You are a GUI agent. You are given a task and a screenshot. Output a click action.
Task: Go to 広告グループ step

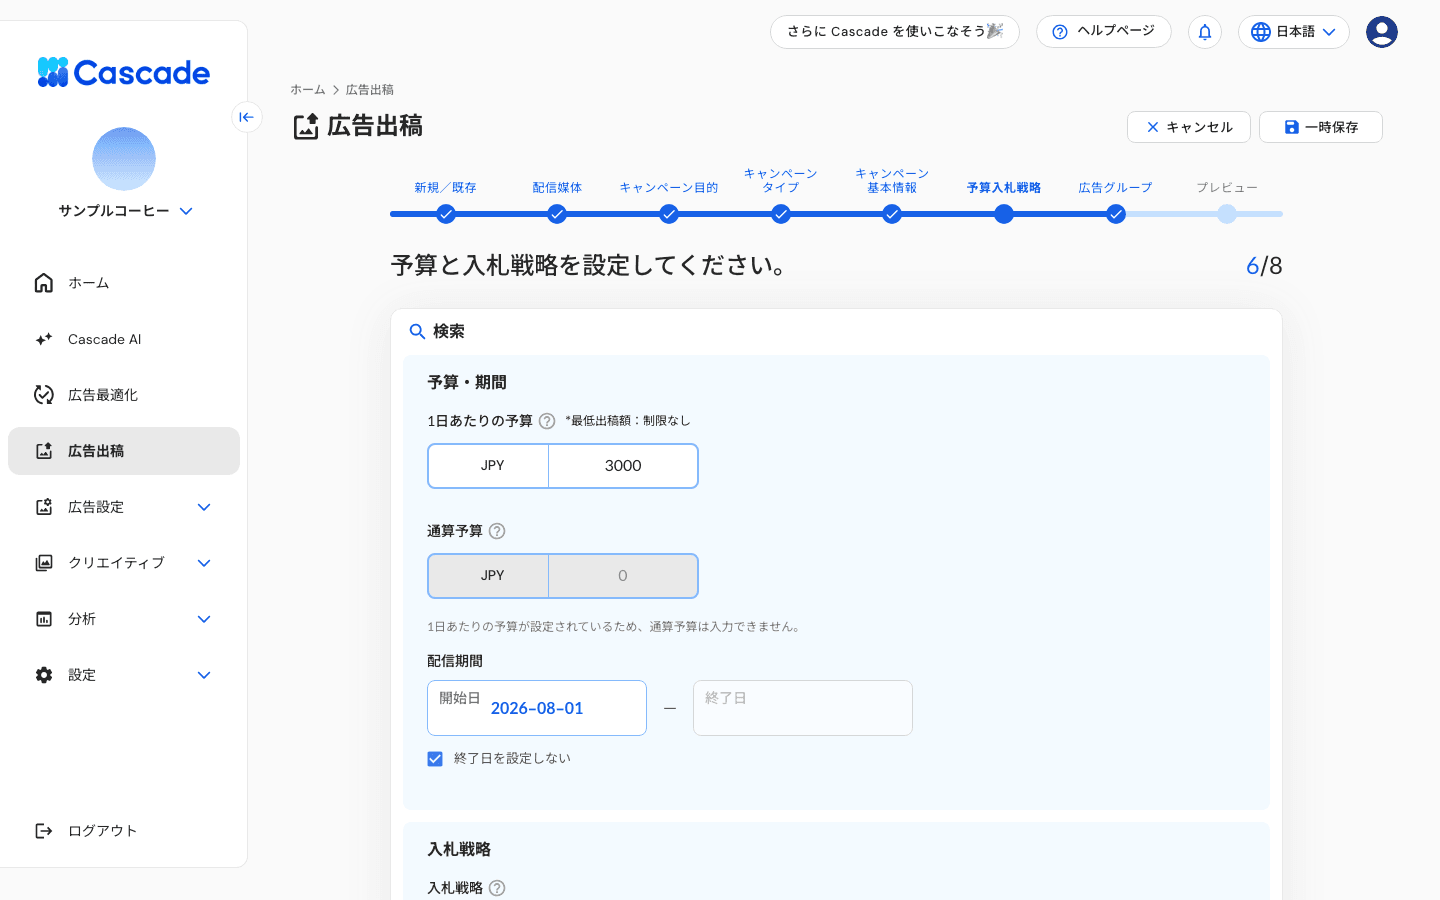[x=1116, y=214]
